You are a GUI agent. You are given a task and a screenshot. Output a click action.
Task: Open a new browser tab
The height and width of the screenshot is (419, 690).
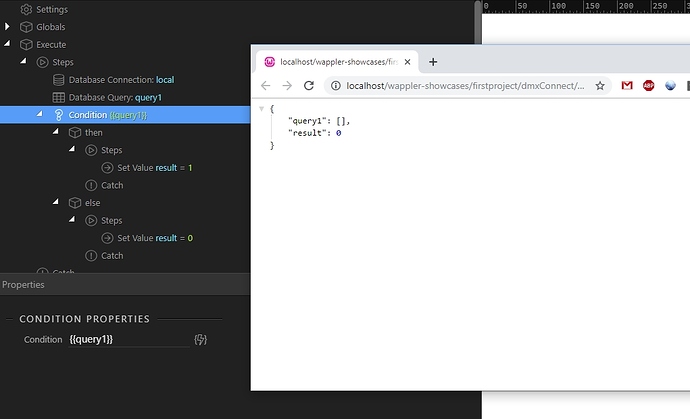coord(433,62)
